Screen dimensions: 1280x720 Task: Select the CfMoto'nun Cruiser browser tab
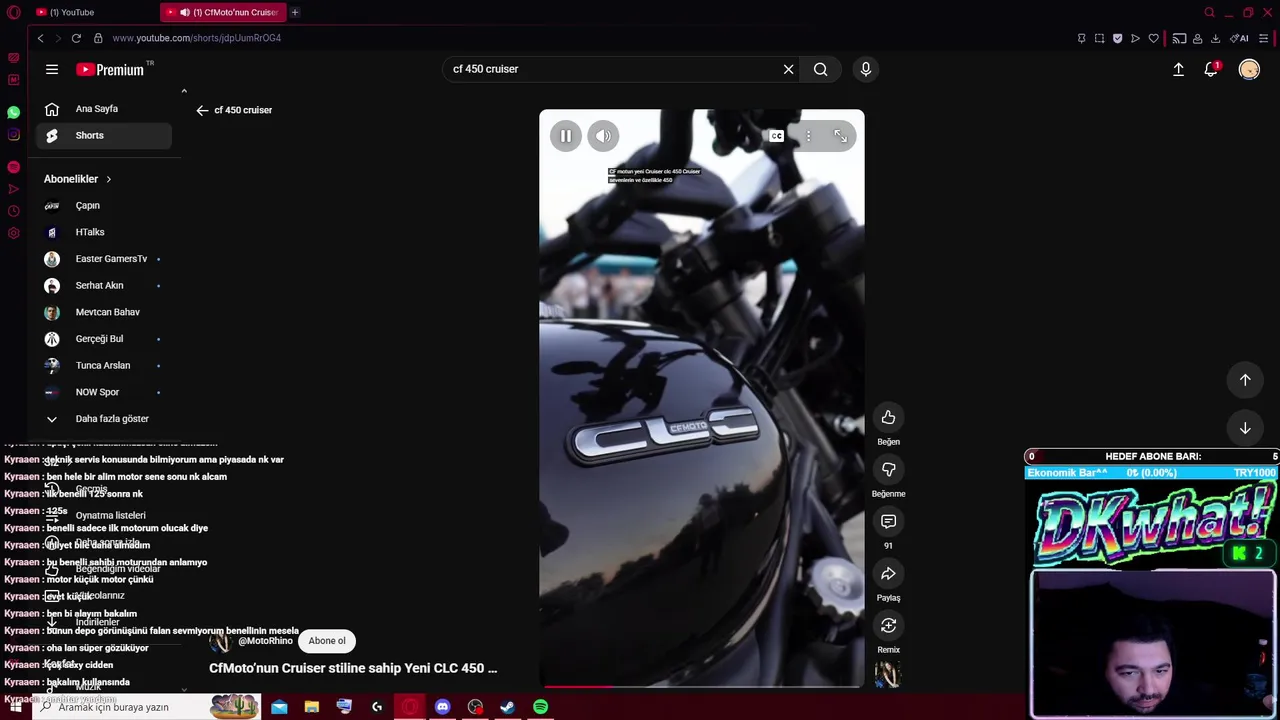(x=222, y=12)
